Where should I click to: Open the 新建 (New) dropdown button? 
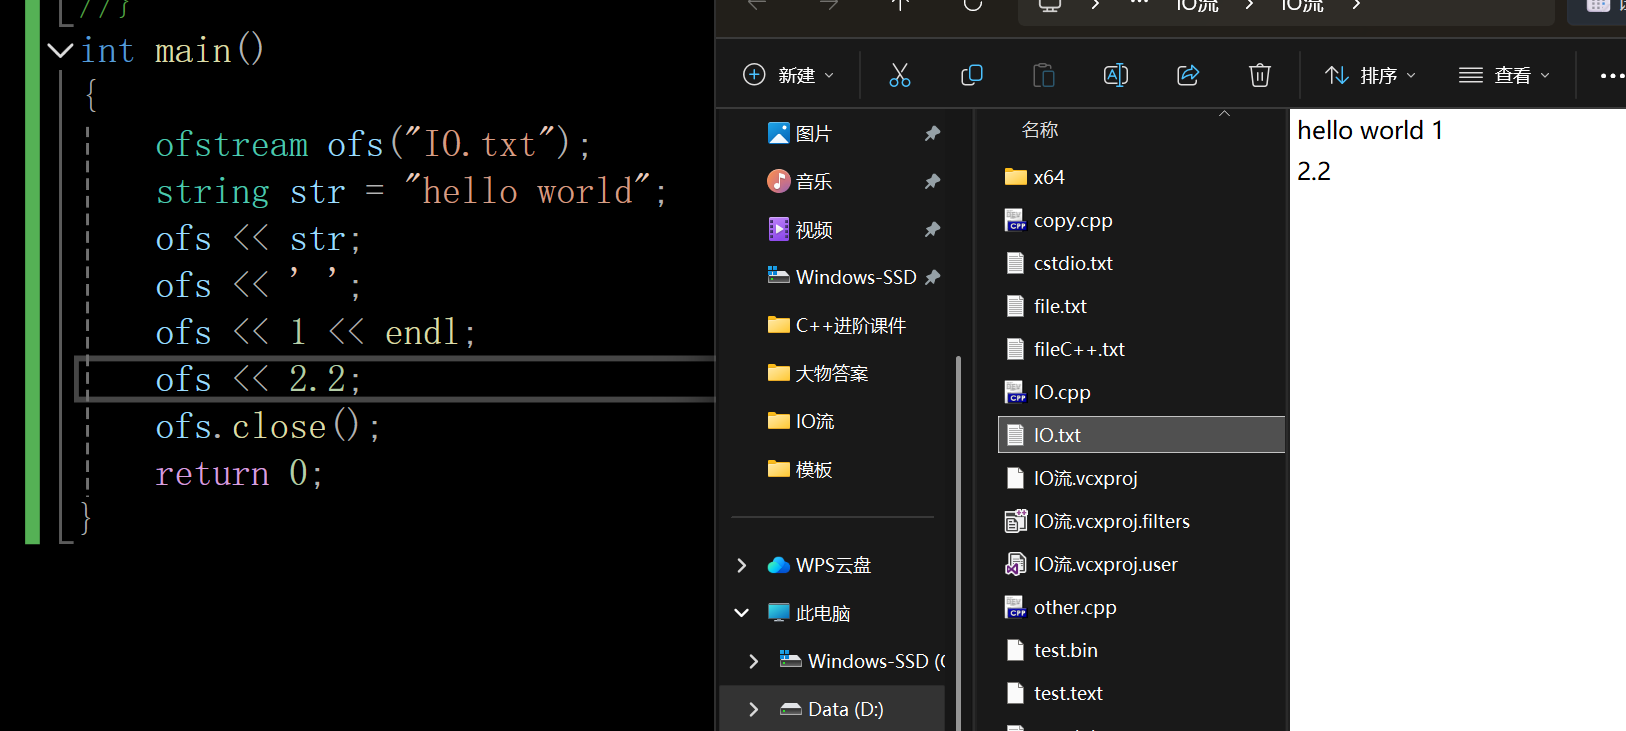coord(788,75)
